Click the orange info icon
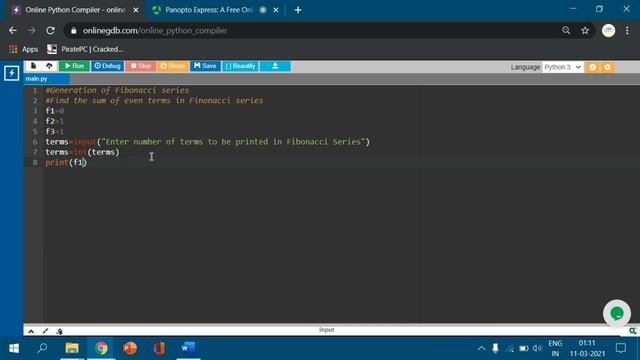Viewport: 640px width, 360px height. point(592,67)
